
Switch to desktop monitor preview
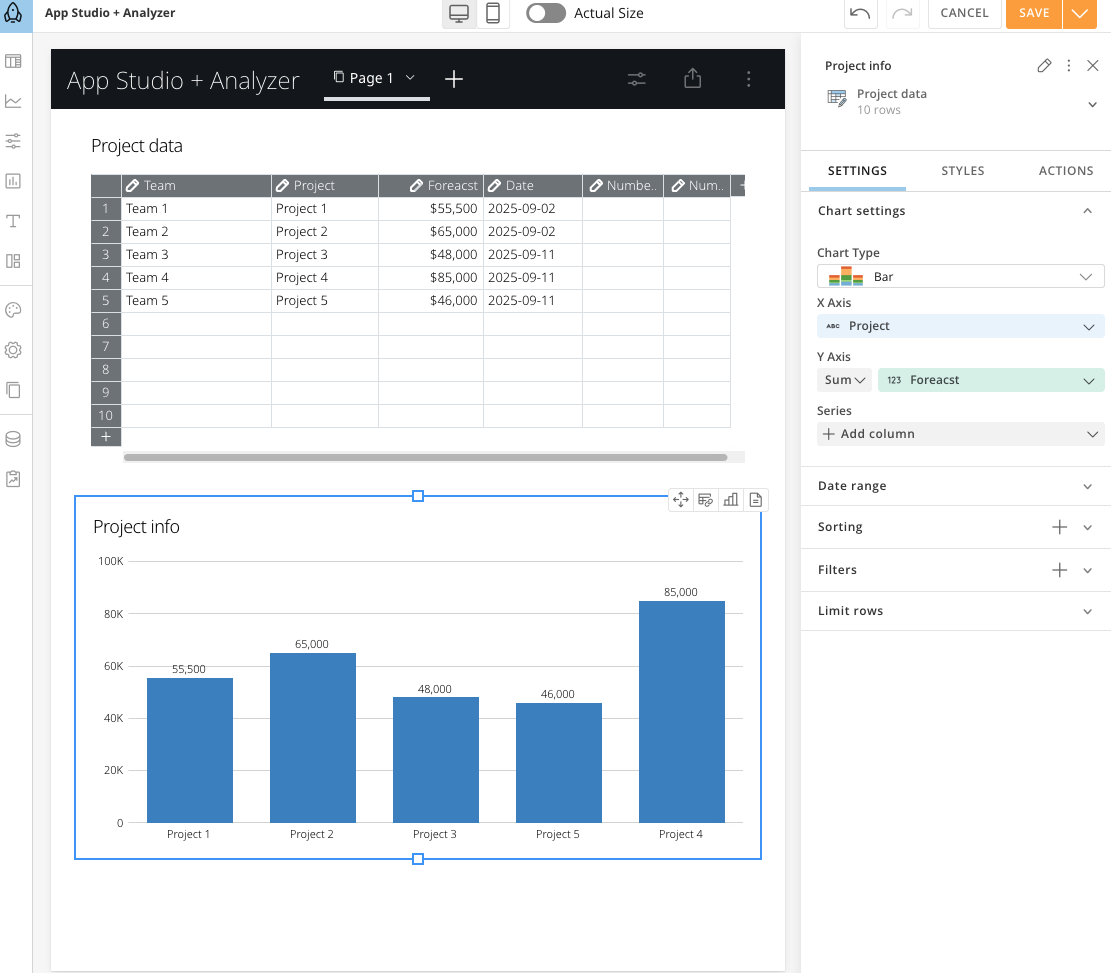pyautogui.click(x=460, y=13)
